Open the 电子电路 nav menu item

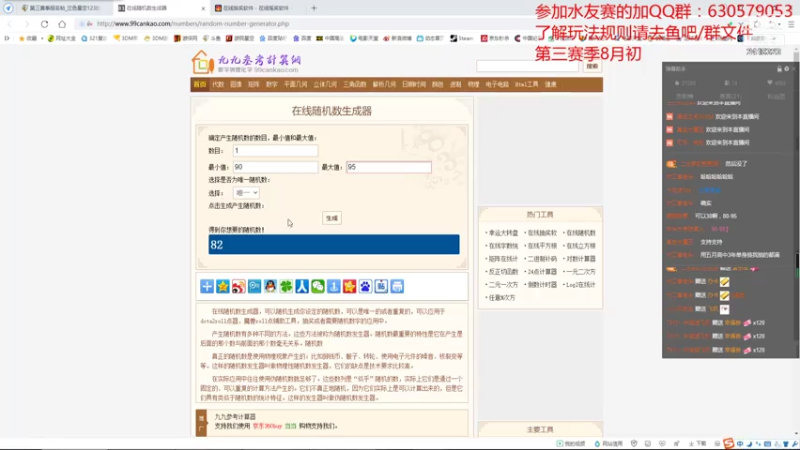pos(497,85)
